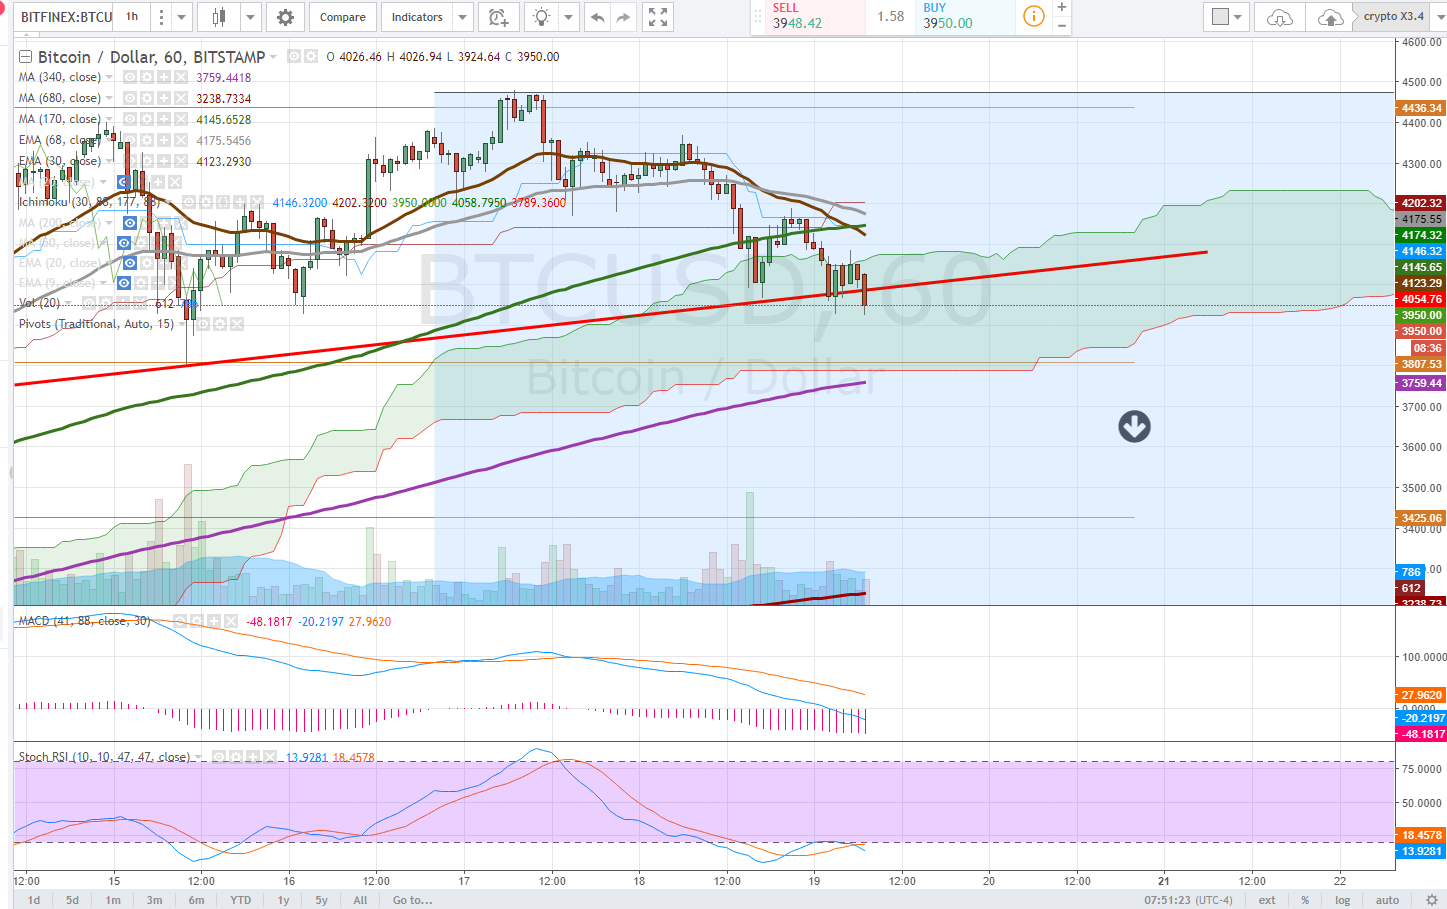1447x909 pixels.
Task: Toggle visibility of the Stoch RSI indicator
Action: [220, 757]
